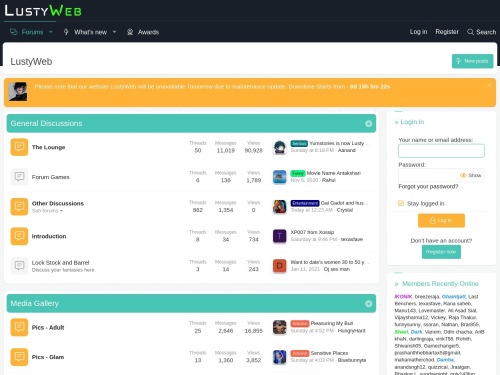Screen dimensions: 500x375
Task: Open XP007 from Xossip thread
Action: [312, 232]
